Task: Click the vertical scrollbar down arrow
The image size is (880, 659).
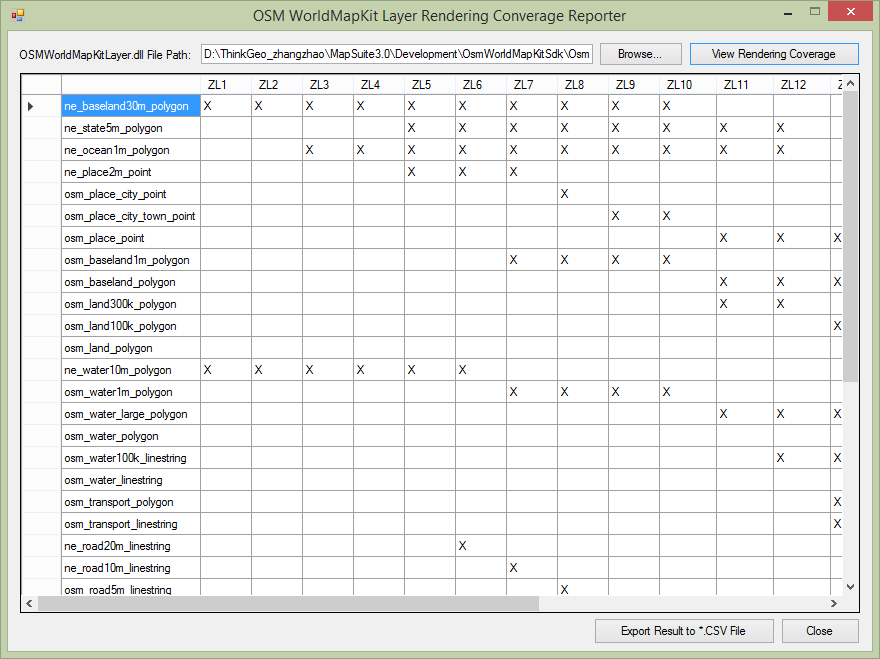Action: pos(848,586)
